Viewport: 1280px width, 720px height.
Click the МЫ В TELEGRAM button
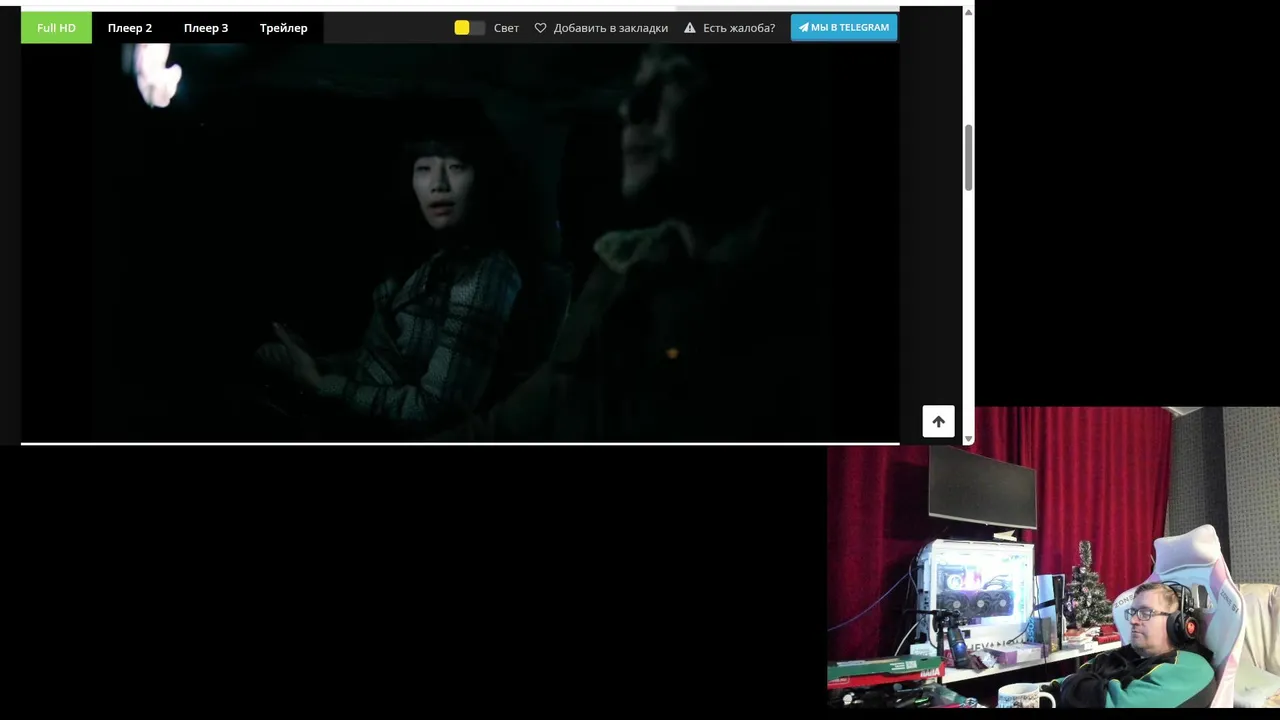click(843, 27)
